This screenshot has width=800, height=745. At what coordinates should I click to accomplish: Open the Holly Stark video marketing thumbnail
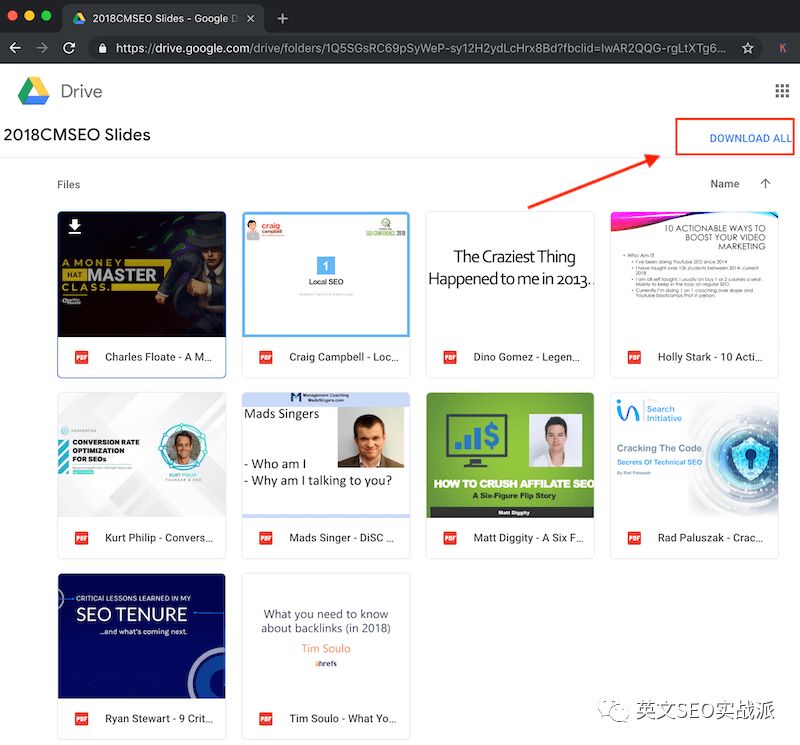pyautogui.click(x=694, y=275)
